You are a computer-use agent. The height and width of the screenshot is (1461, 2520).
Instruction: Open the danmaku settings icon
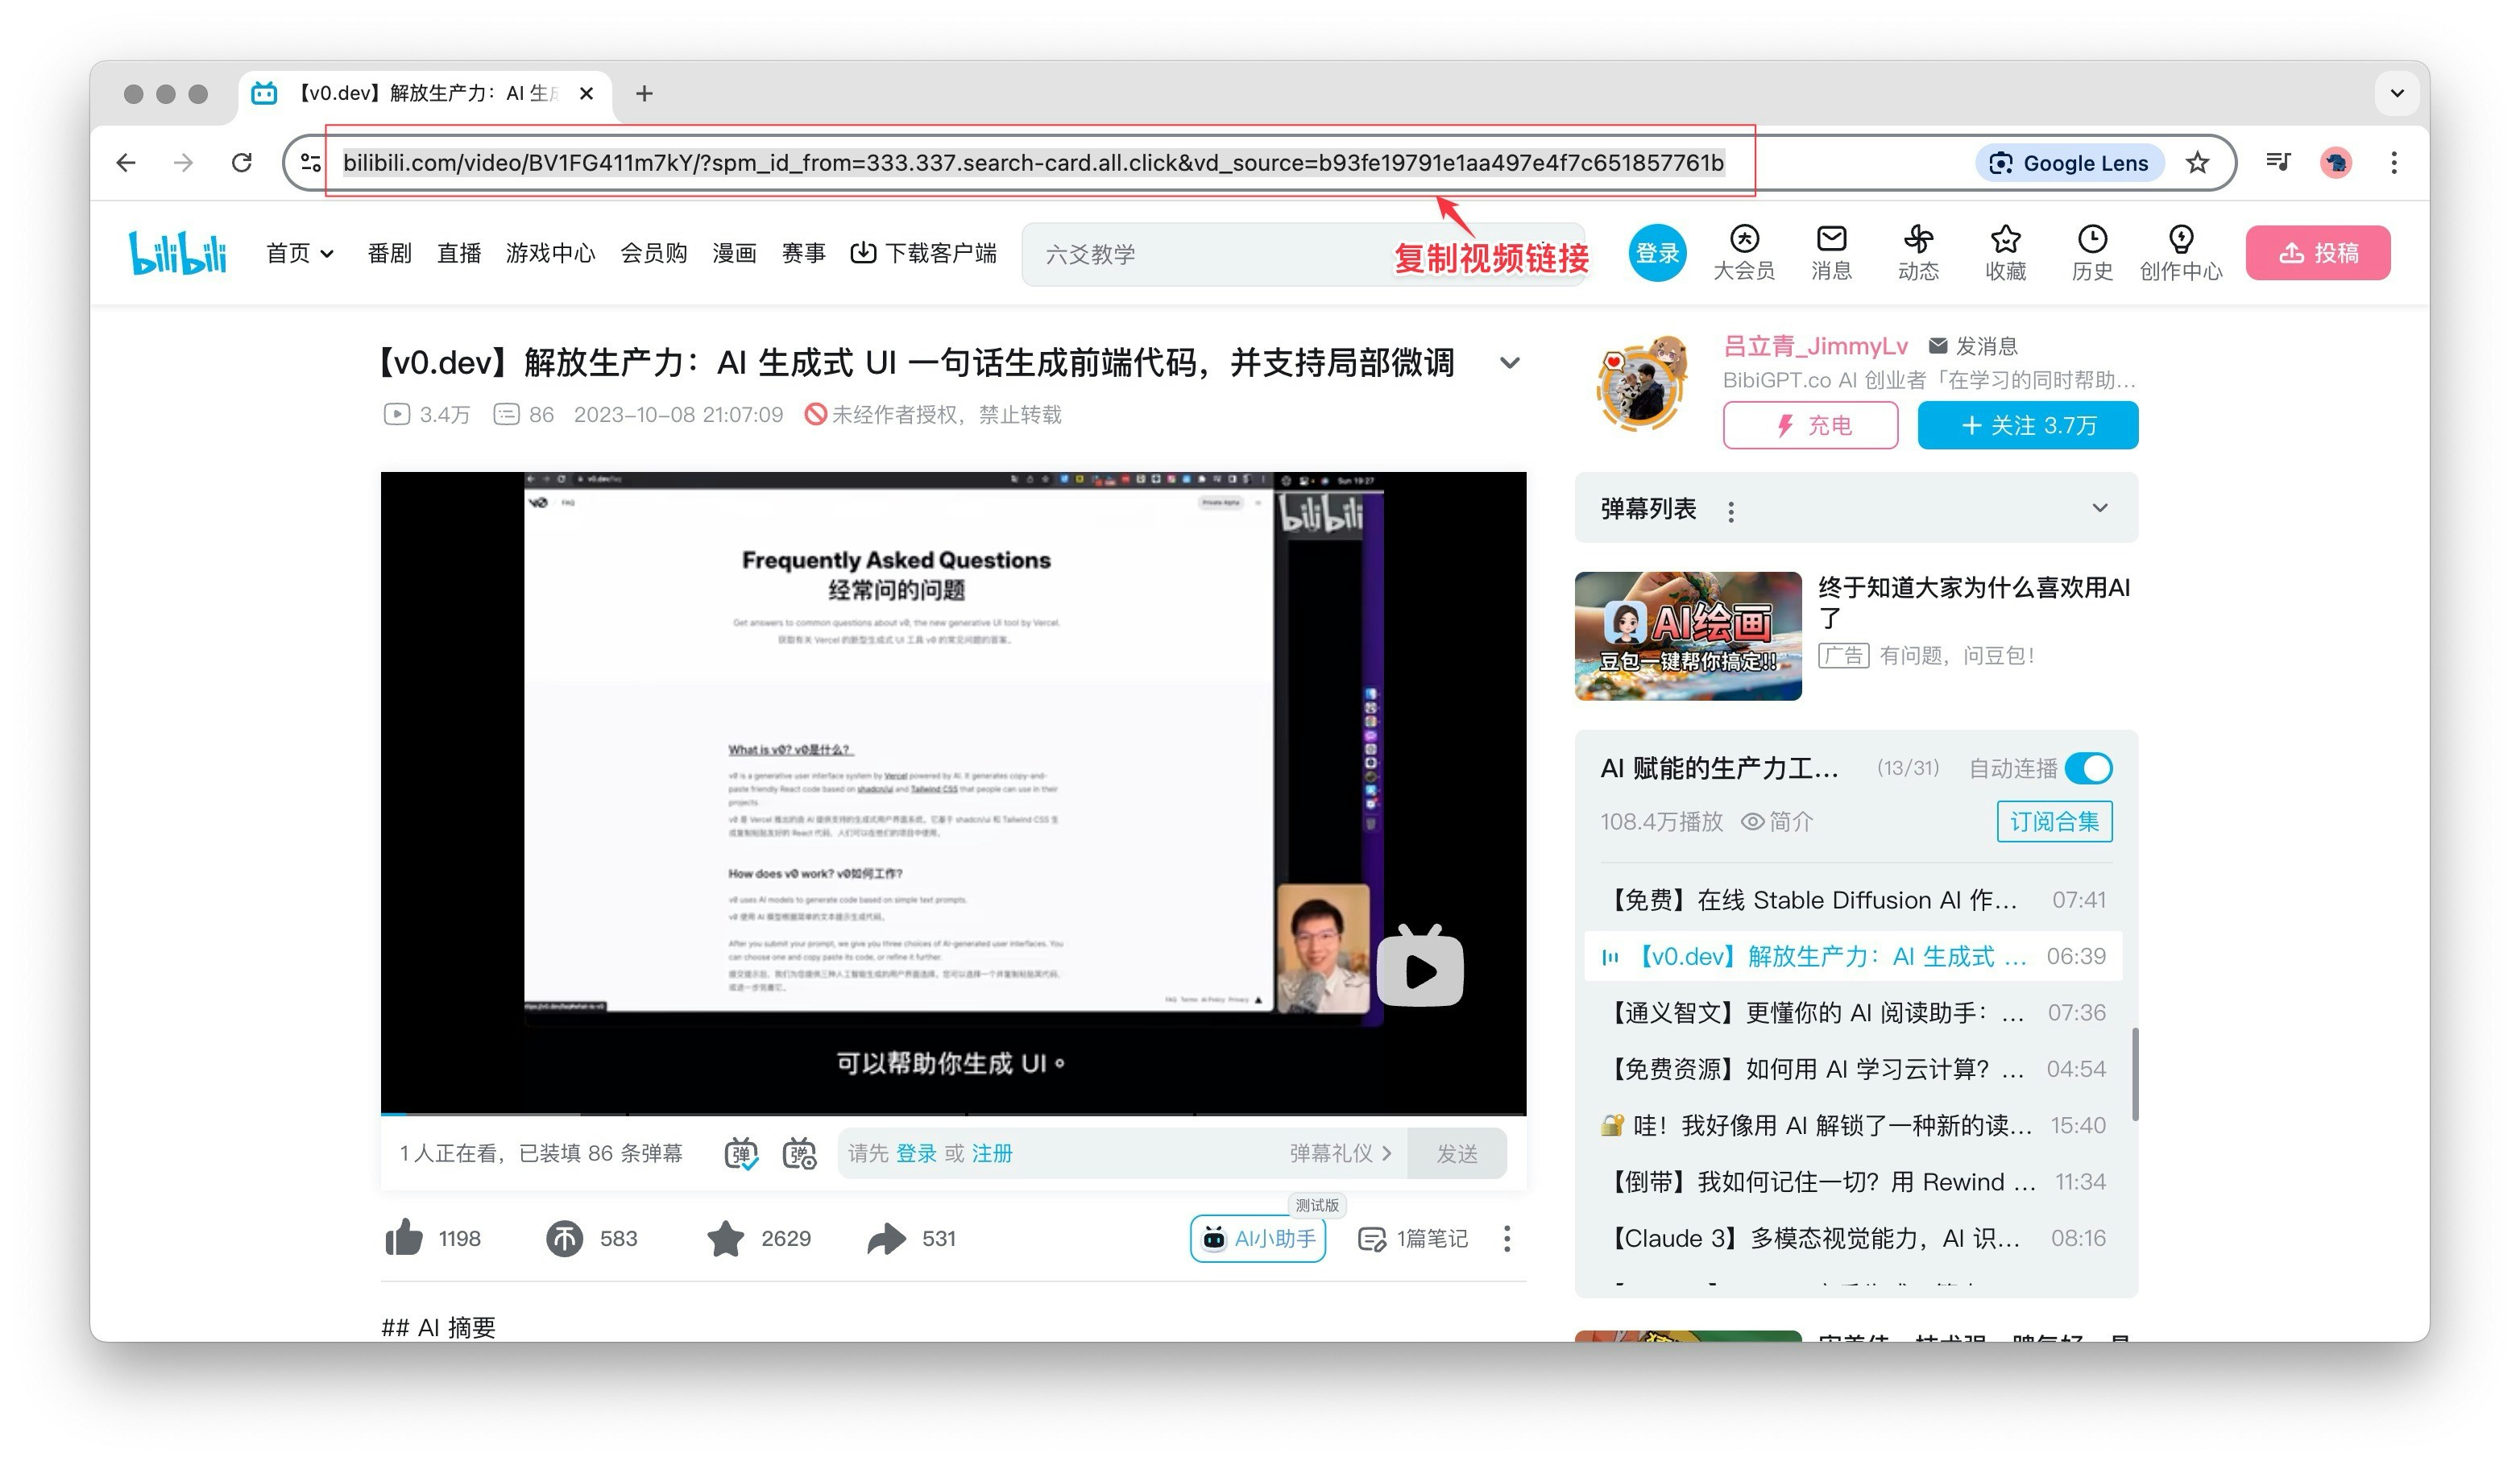799,1153
